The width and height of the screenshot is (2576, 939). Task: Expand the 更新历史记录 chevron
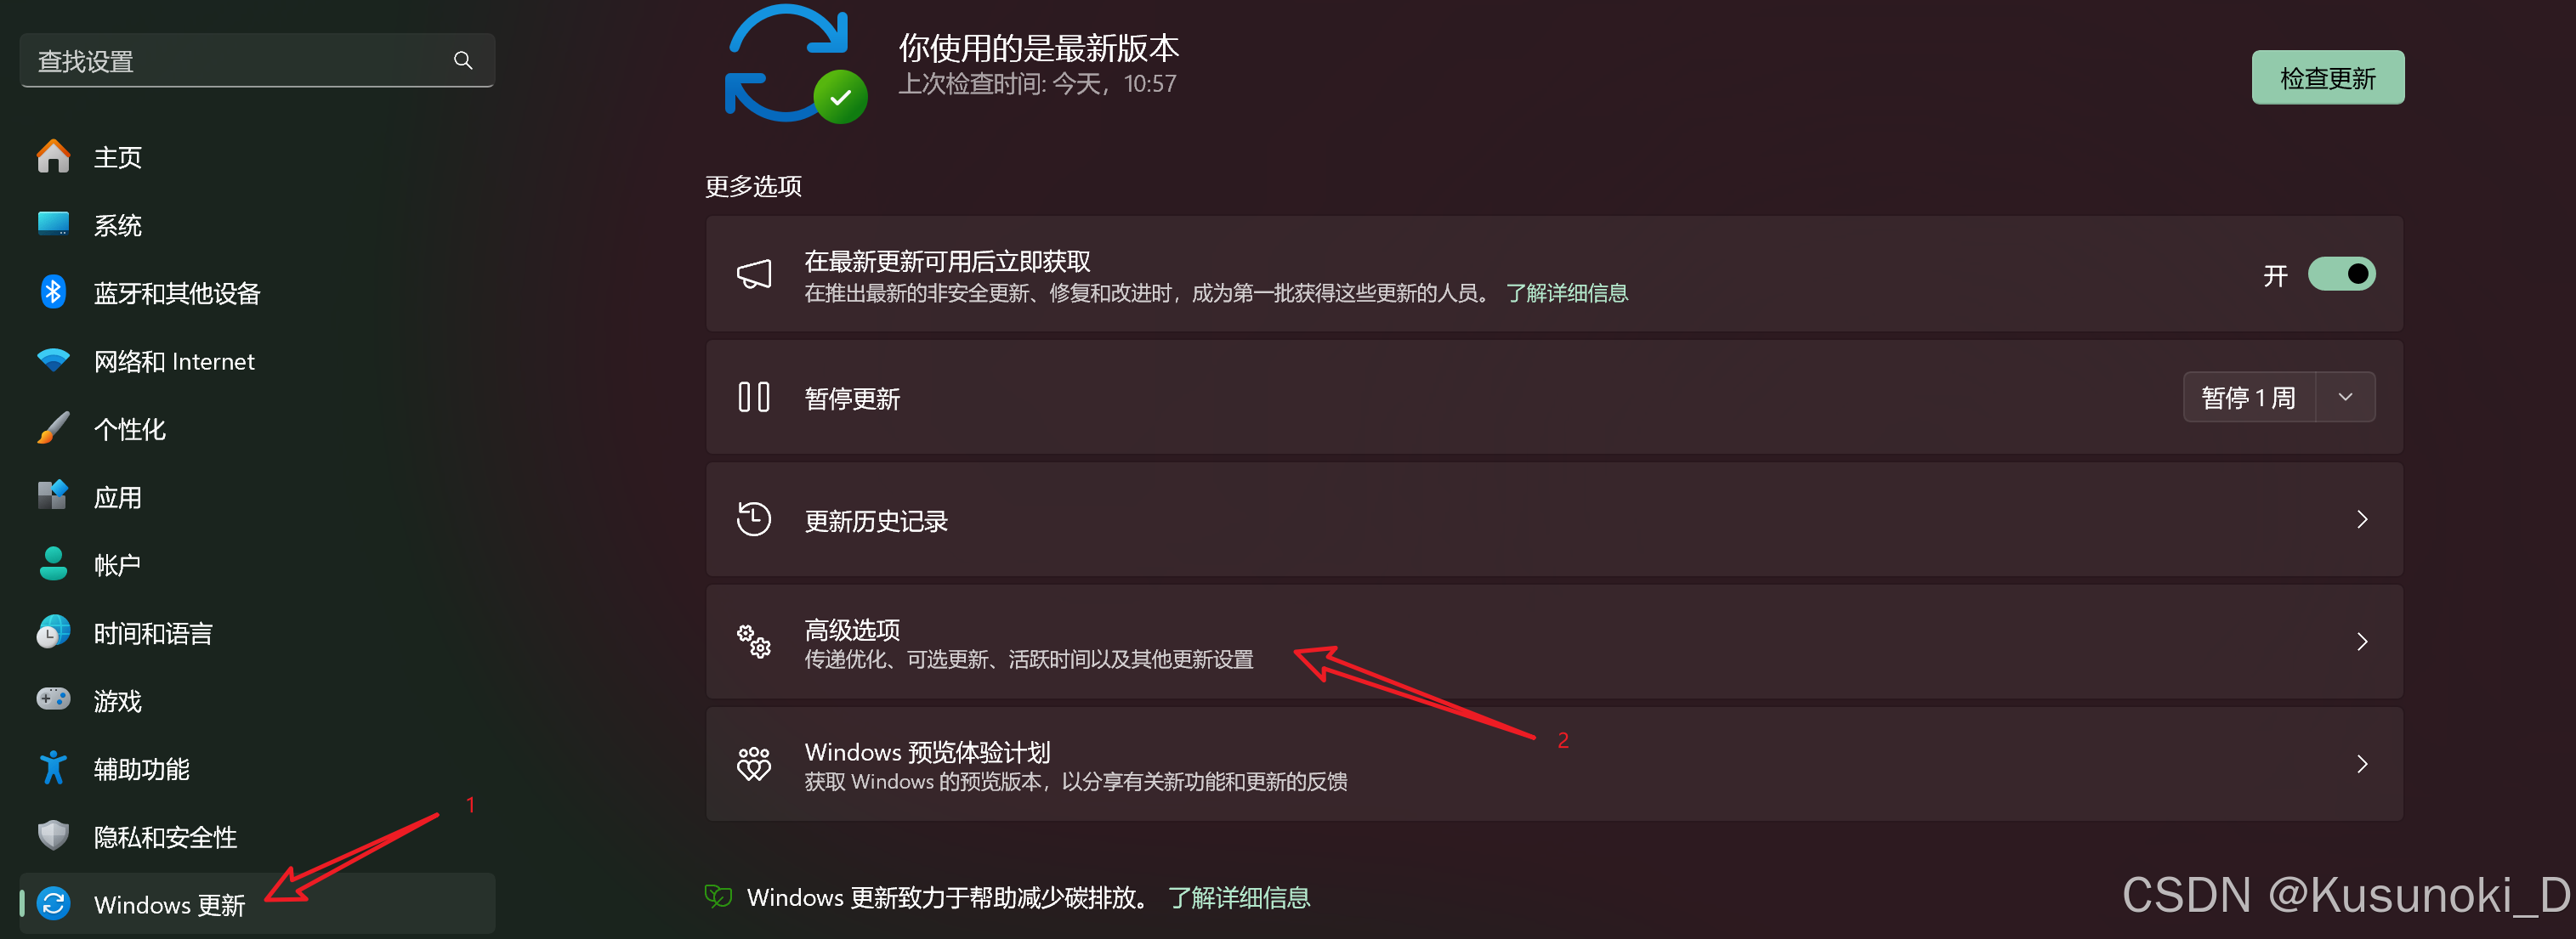click(2362, 520)
